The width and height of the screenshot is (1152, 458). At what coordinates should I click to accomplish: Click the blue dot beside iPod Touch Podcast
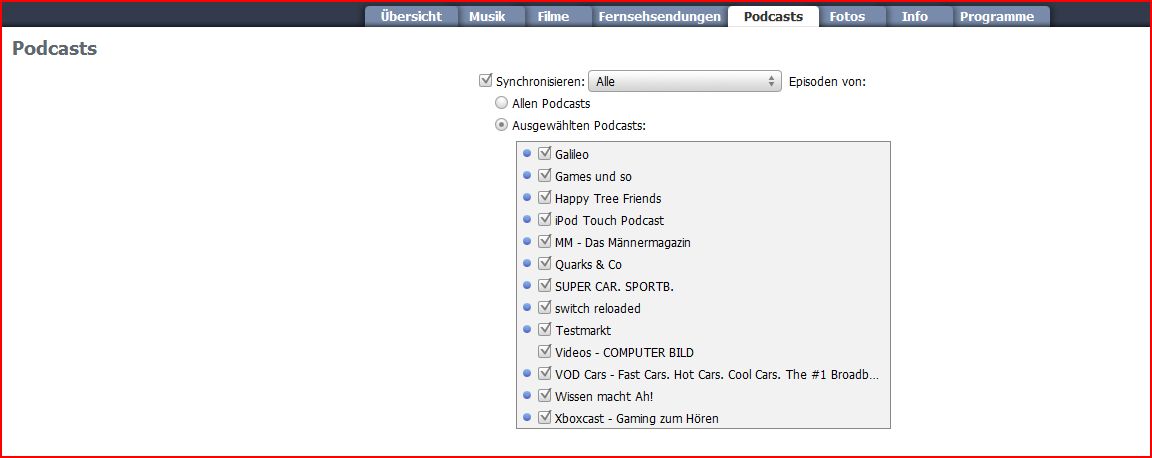pyautogui.click(x=527, y=219)
